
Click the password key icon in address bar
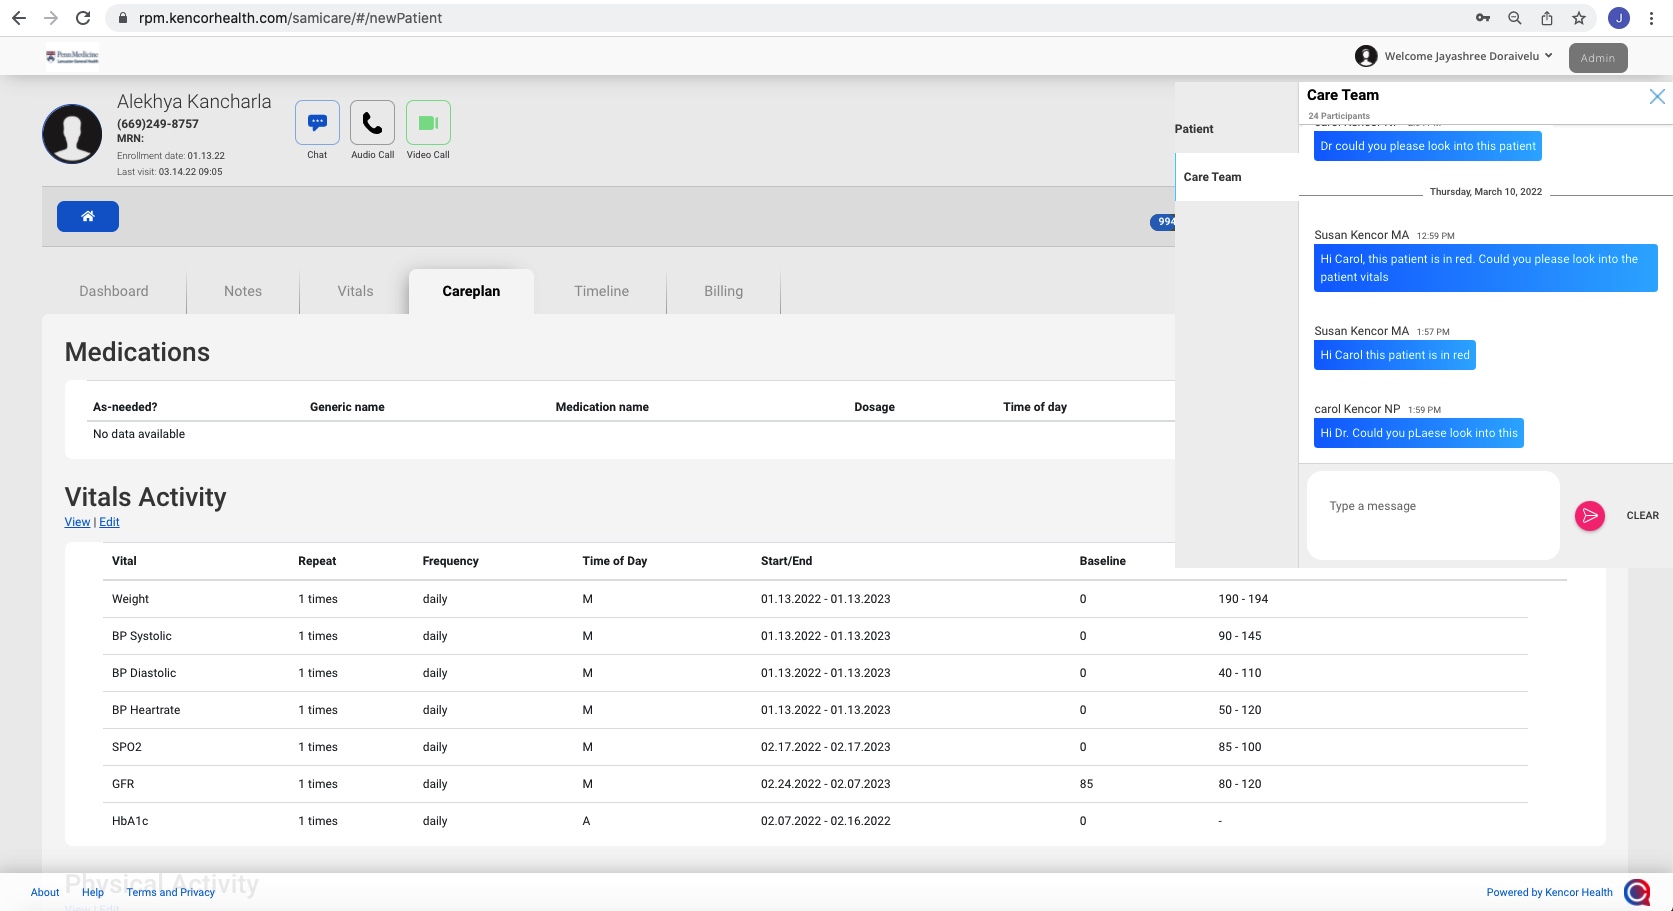(x=1483, y=18)
